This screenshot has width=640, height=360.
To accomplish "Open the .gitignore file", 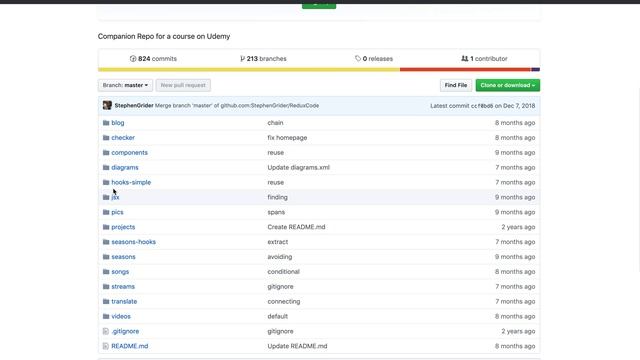I will [125, 331].
